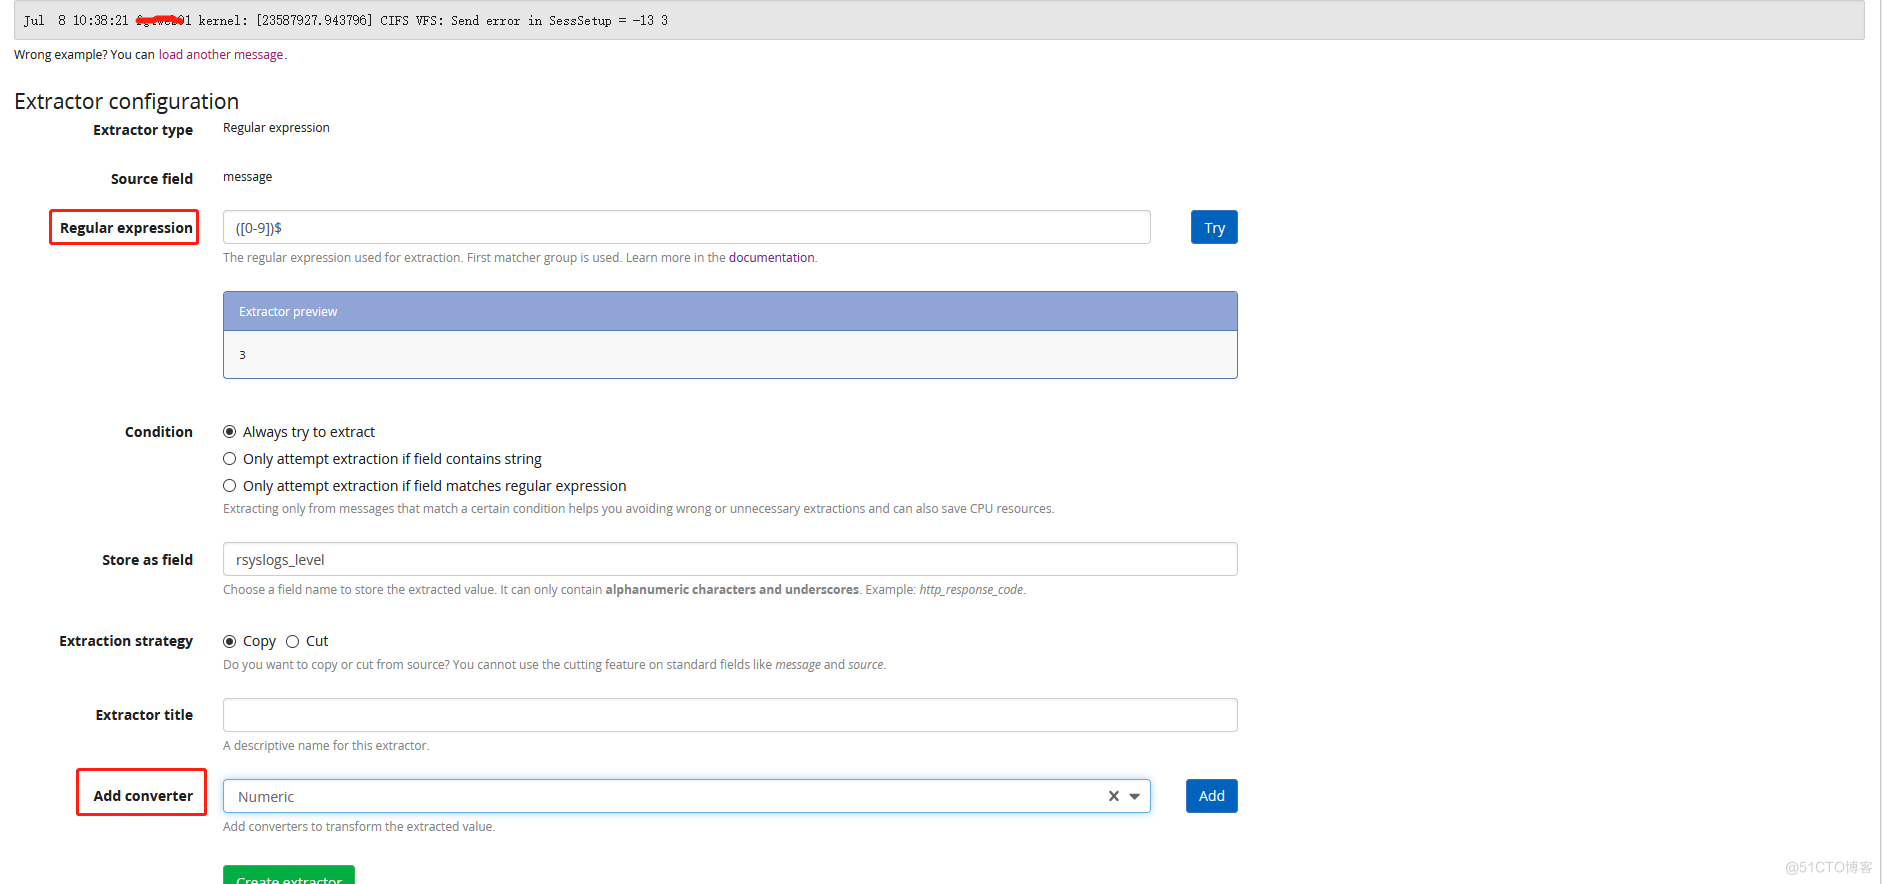The image size is (1882, 884).
Task: Click the Extractor configuration heading
Action: 126,101
